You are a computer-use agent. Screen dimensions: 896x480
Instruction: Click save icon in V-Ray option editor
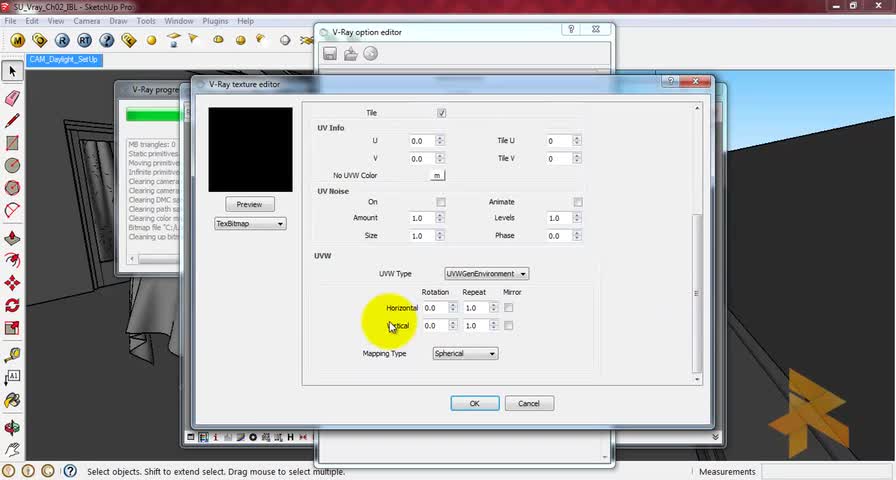(x=330, y=54)
